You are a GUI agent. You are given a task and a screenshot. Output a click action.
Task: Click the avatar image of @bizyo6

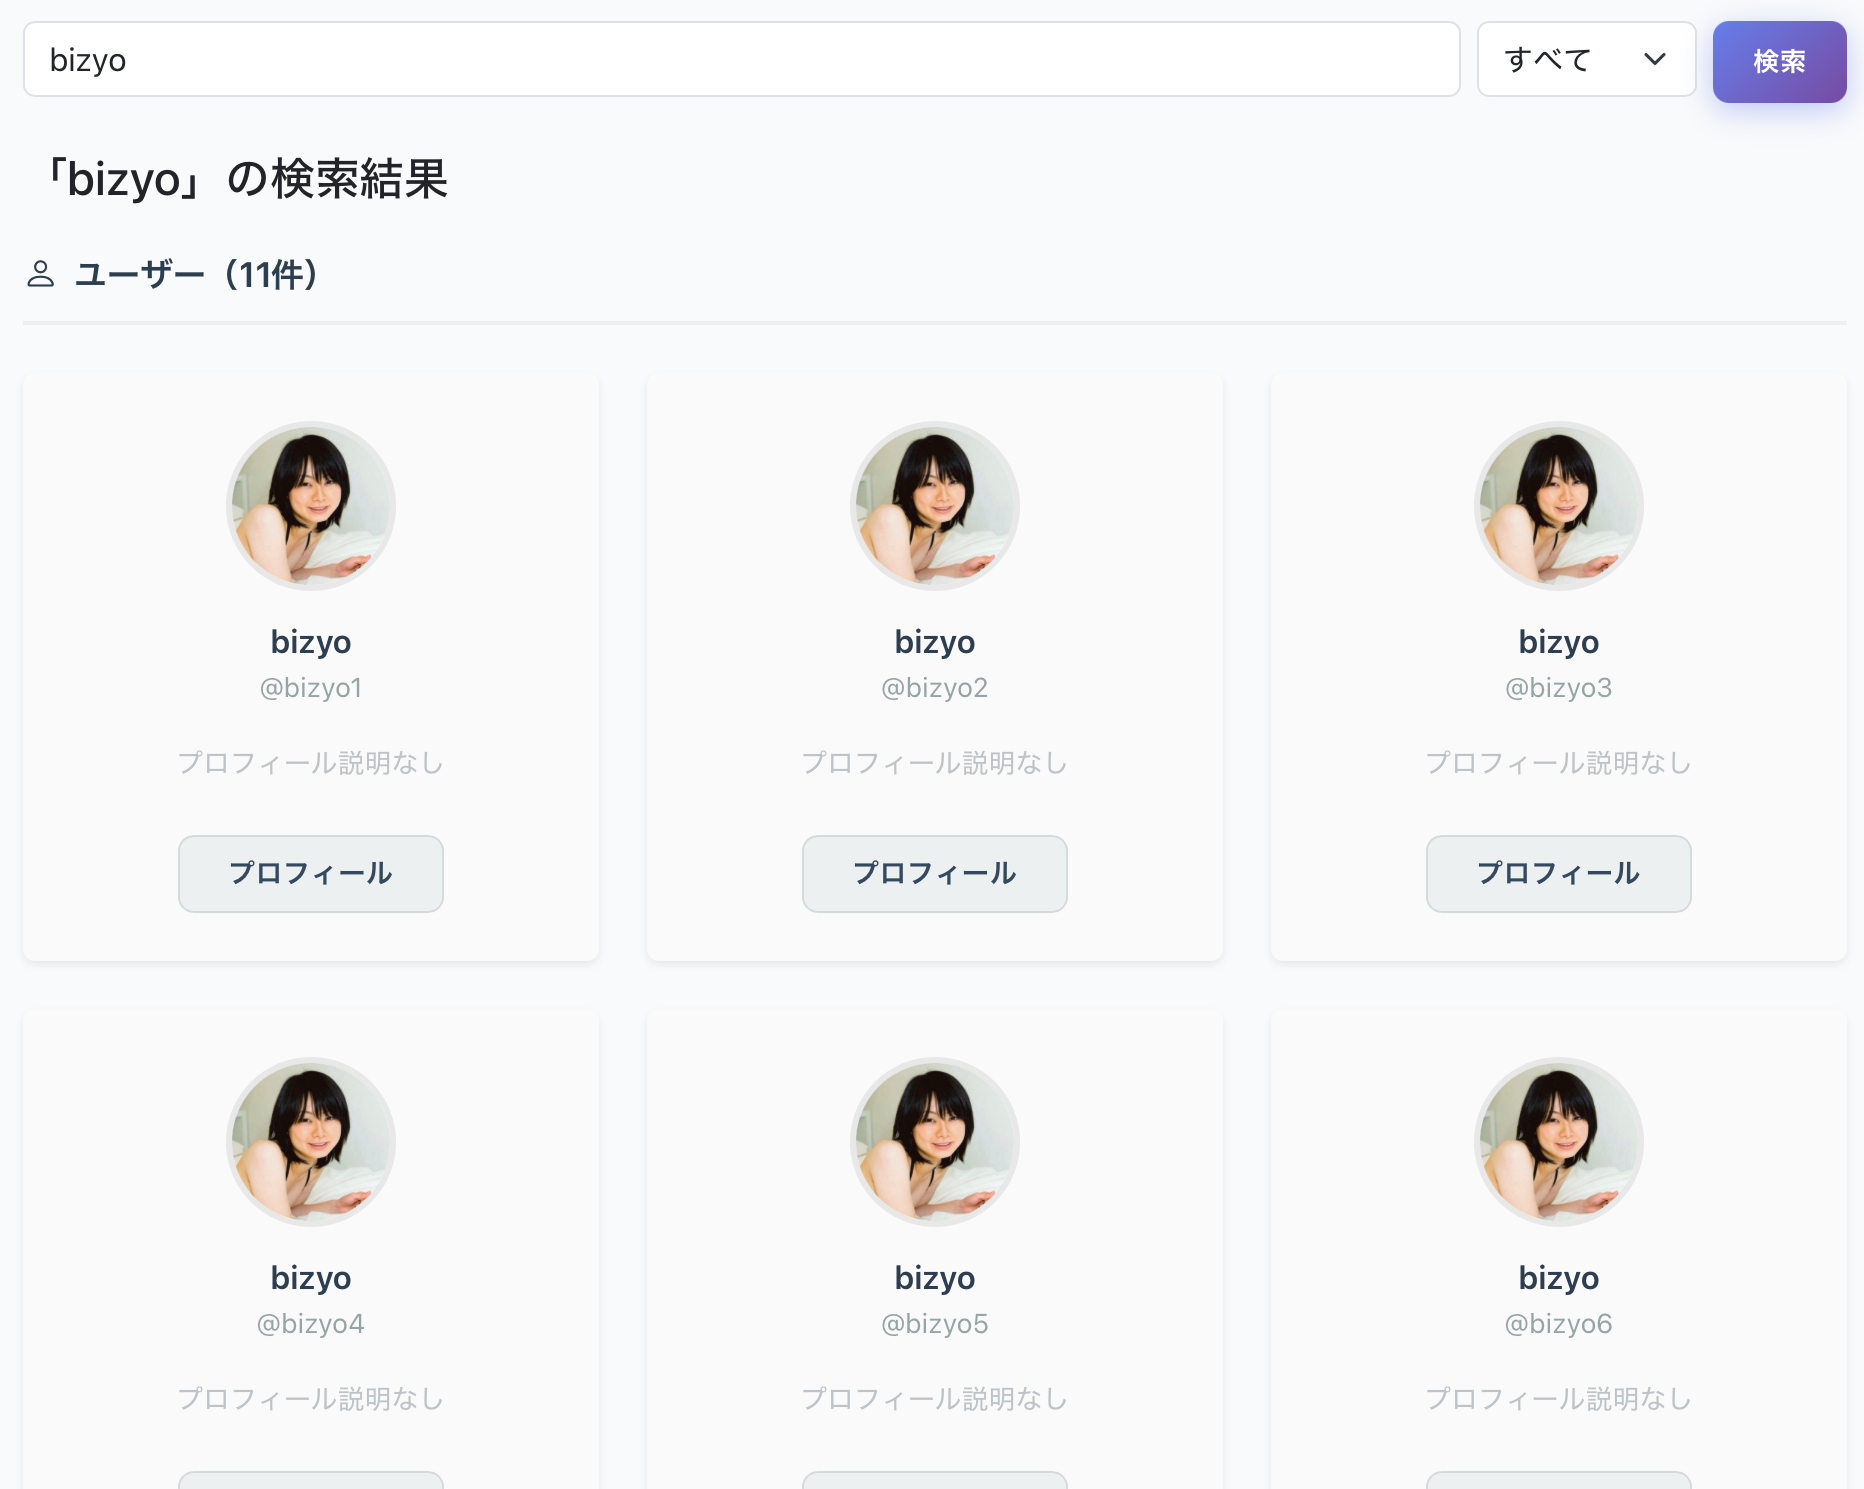pyautogui.click(x=1559, y=1142)
